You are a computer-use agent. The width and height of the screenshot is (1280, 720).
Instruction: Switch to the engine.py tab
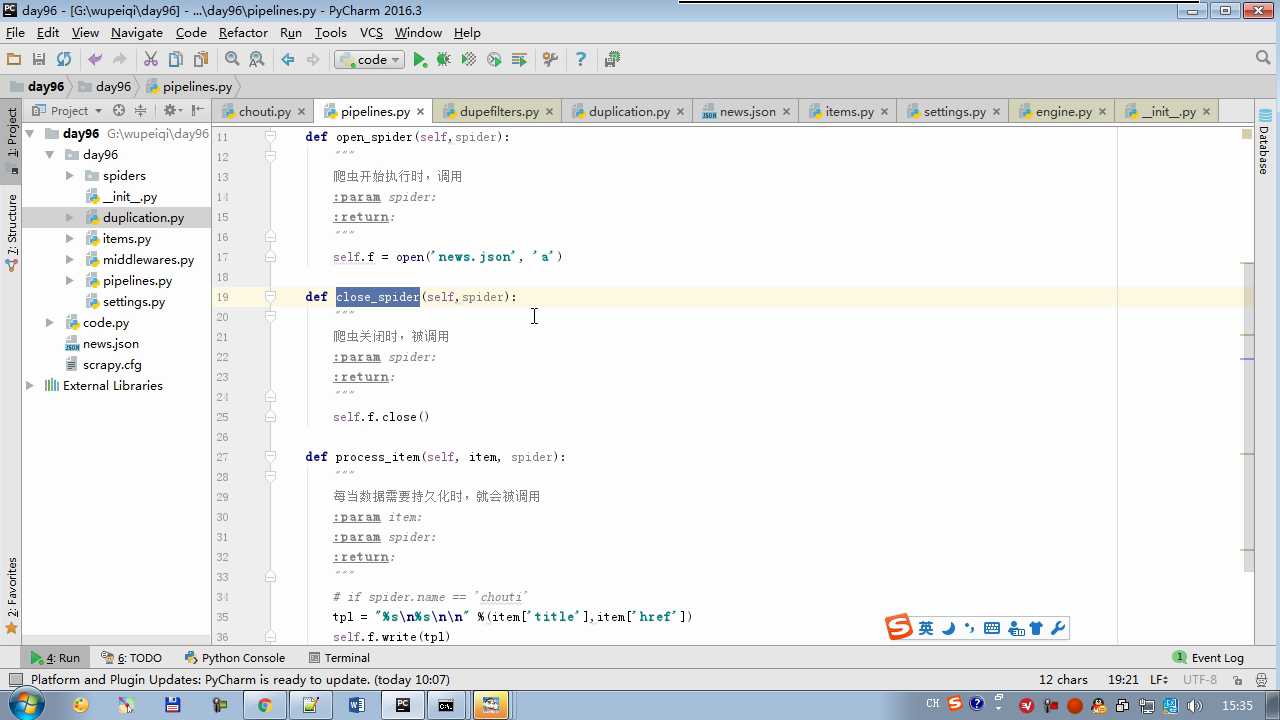click(1064, 111)
